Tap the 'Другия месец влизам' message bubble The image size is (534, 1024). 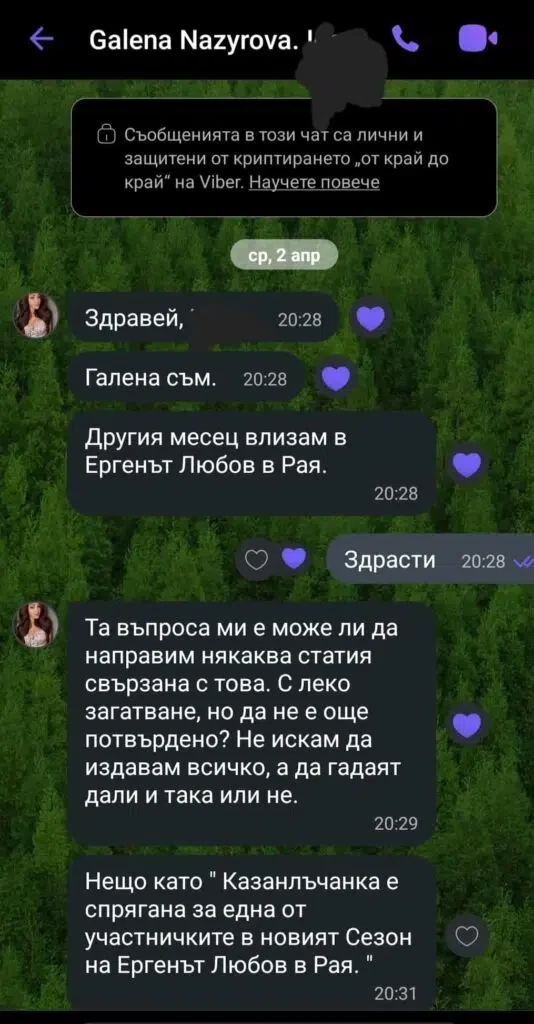coord(251,464)
